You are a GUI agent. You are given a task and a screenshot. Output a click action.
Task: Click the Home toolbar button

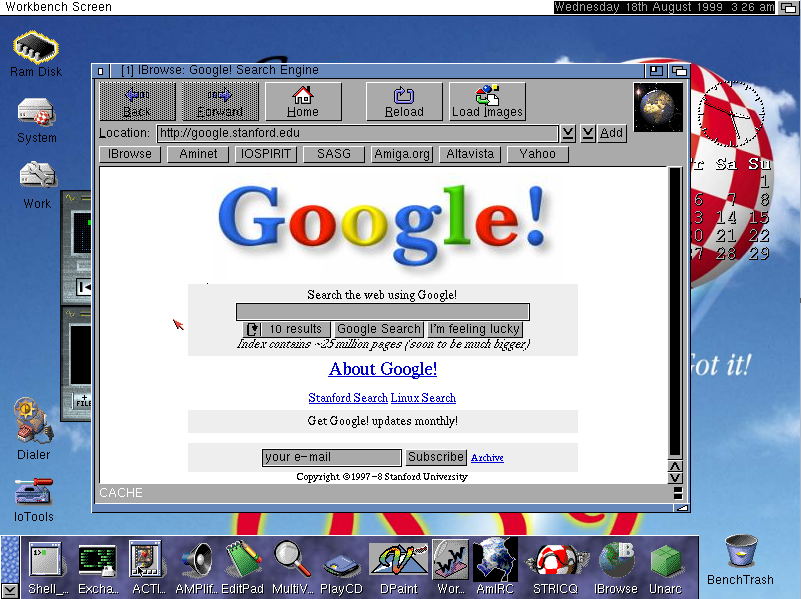click(303, 102)
